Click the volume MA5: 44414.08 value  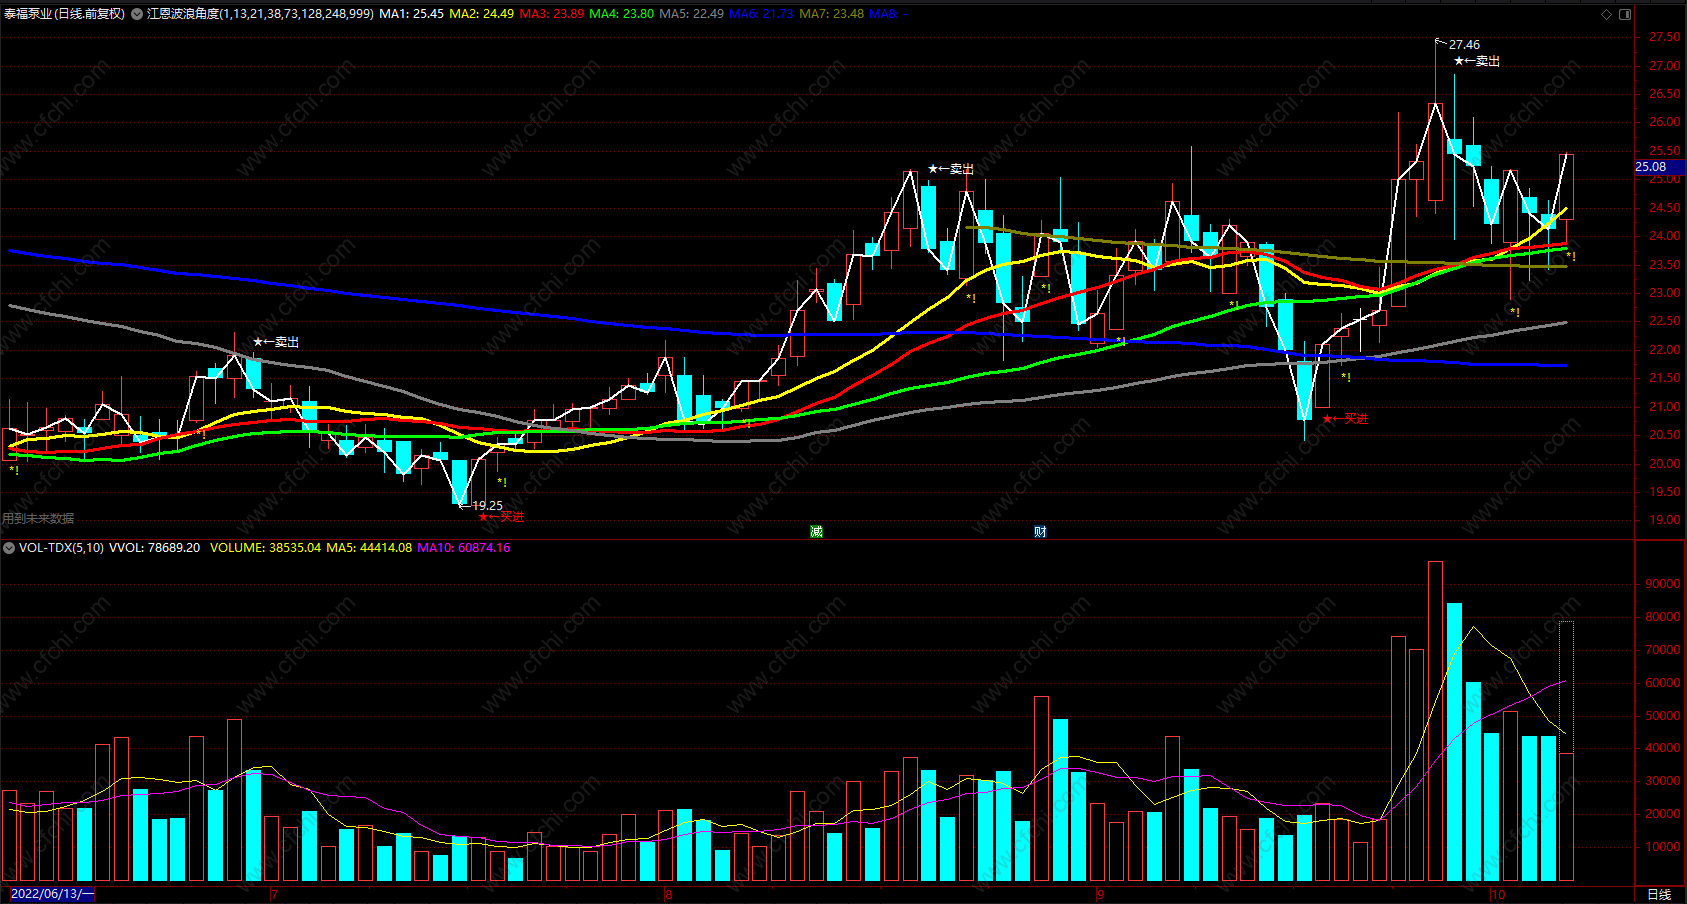pos(369,548)
